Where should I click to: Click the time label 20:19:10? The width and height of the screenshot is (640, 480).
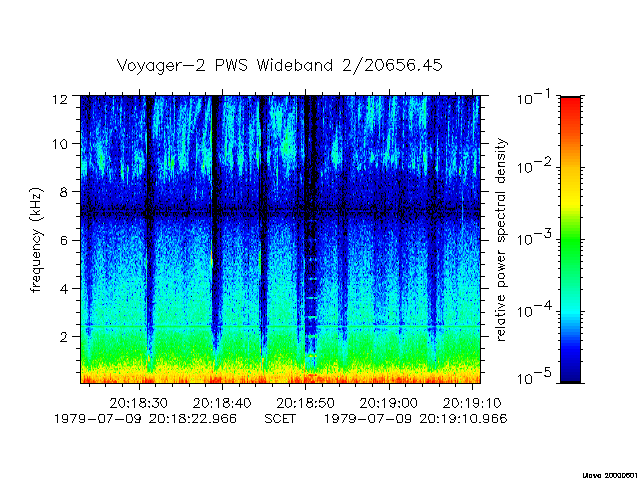472,403
